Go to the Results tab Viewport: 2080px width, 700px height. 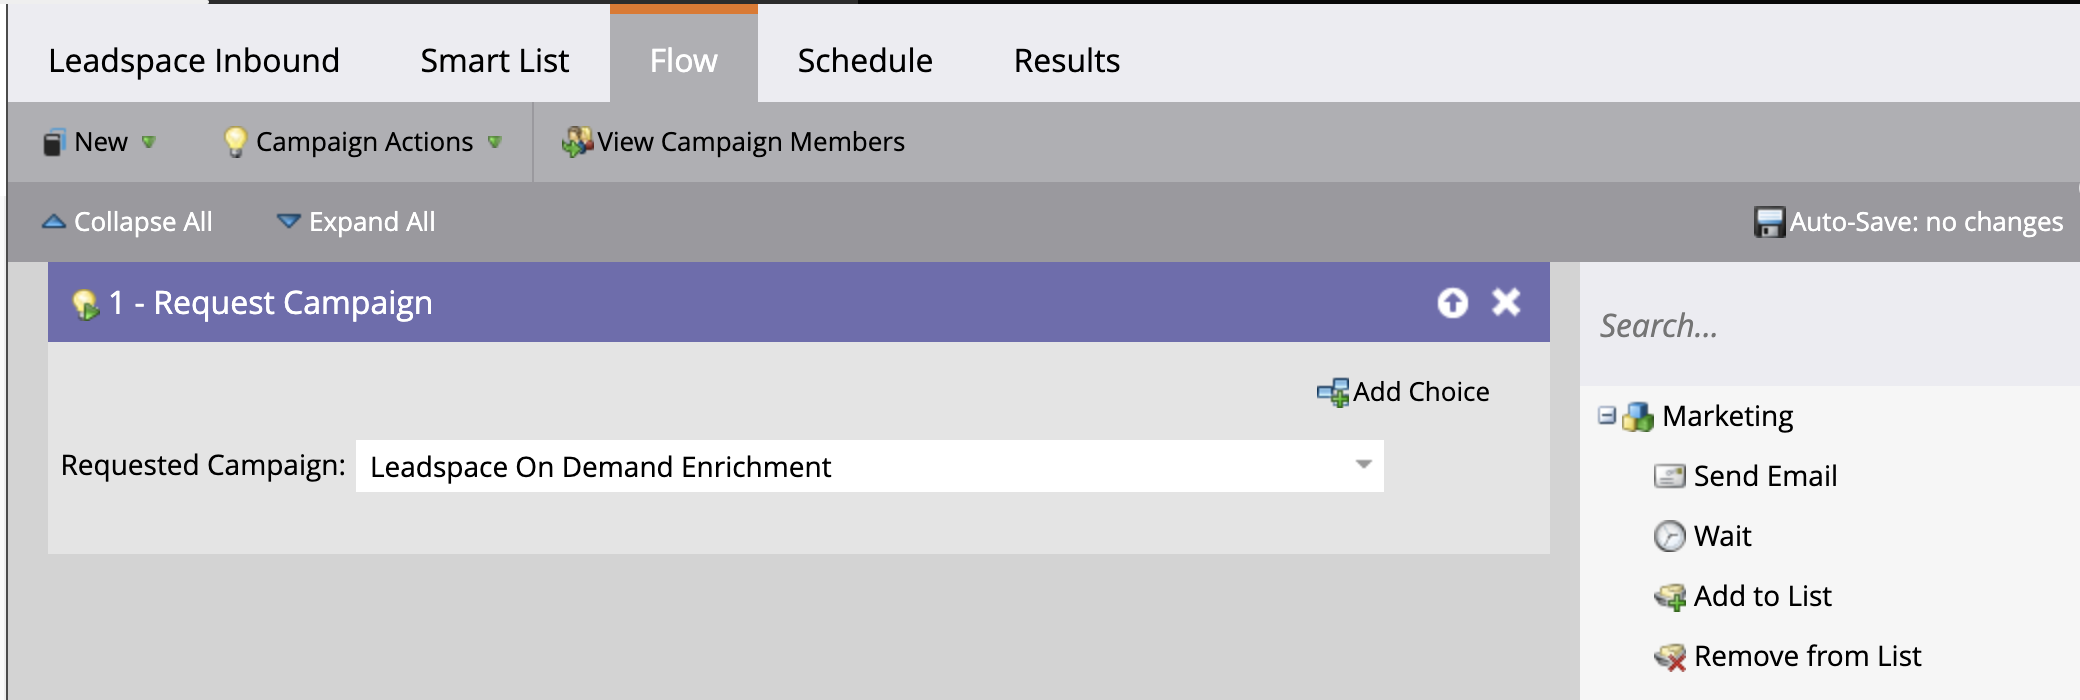point(1067,60)
